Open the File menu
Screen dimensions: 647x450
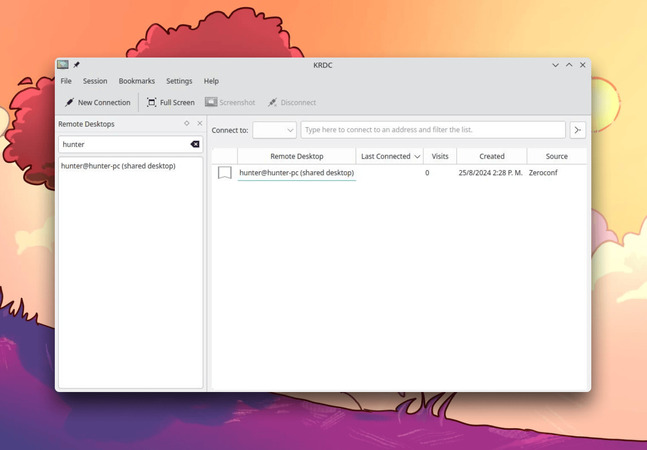coord(66,81)
